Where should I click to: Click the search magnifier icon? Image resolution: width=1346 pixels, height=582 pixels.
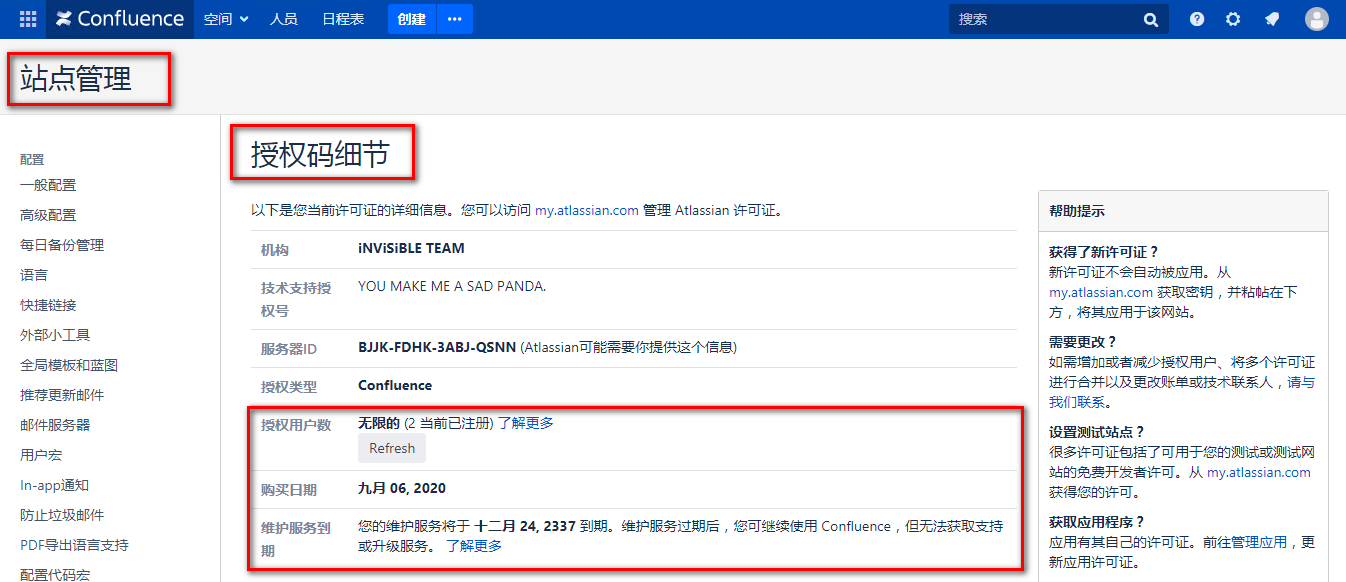click(x=1151, y=19)
